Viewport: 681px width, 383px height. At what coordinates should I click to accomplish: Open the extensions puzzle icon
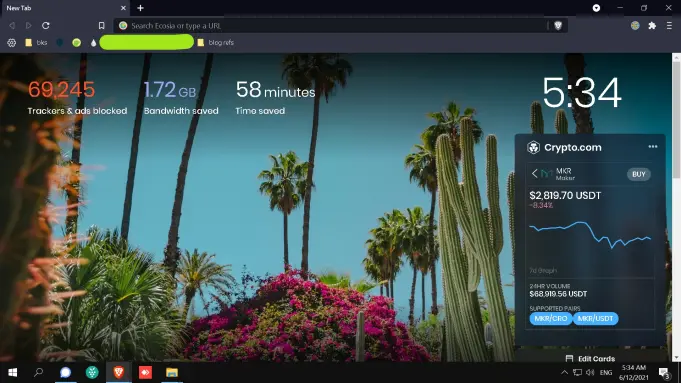(652, 26)
